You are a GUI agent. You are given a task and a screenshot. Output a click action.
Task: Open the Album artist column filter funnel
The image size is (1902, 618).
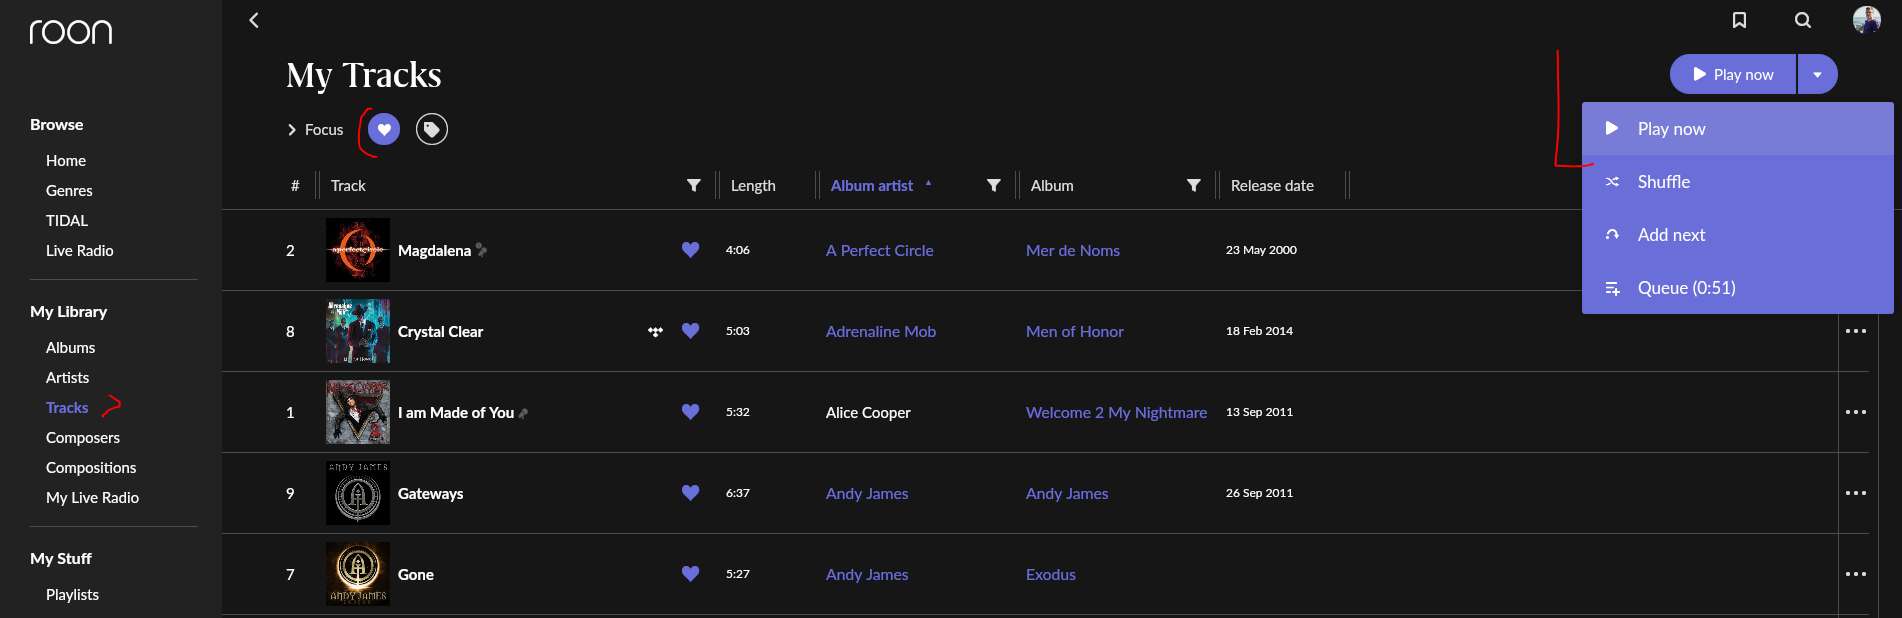tap(993, 185)
